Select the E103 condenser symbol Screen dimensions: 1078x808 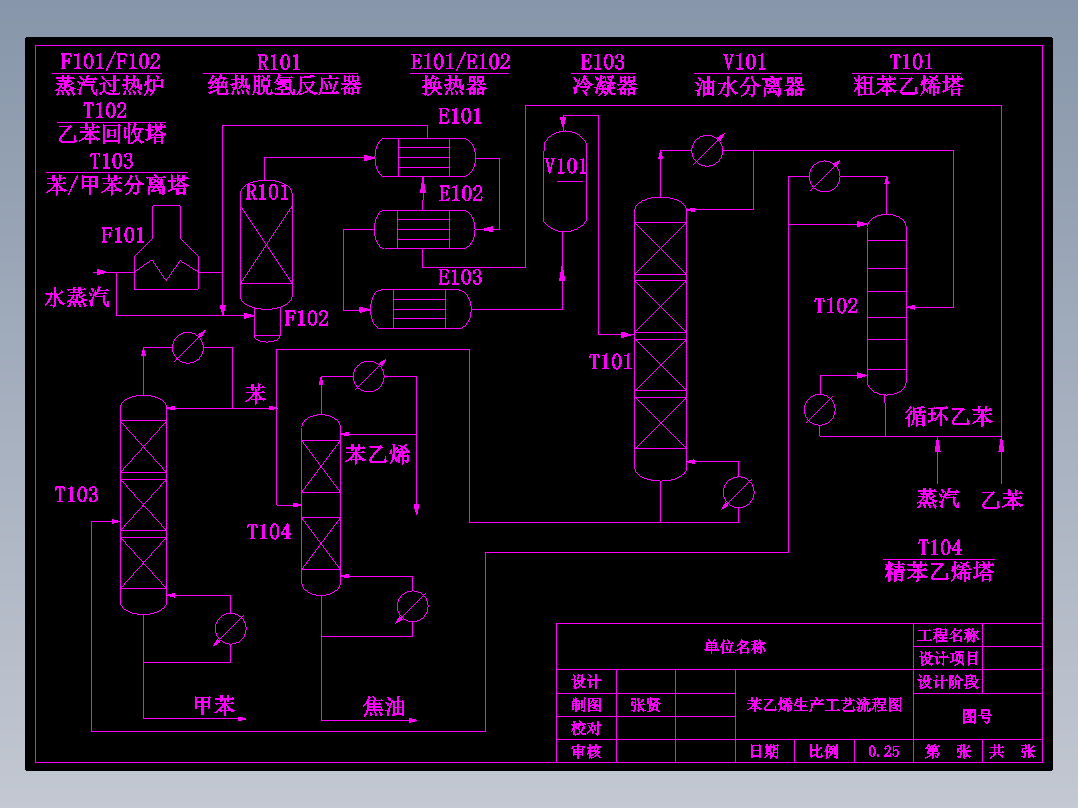(421, 309)
